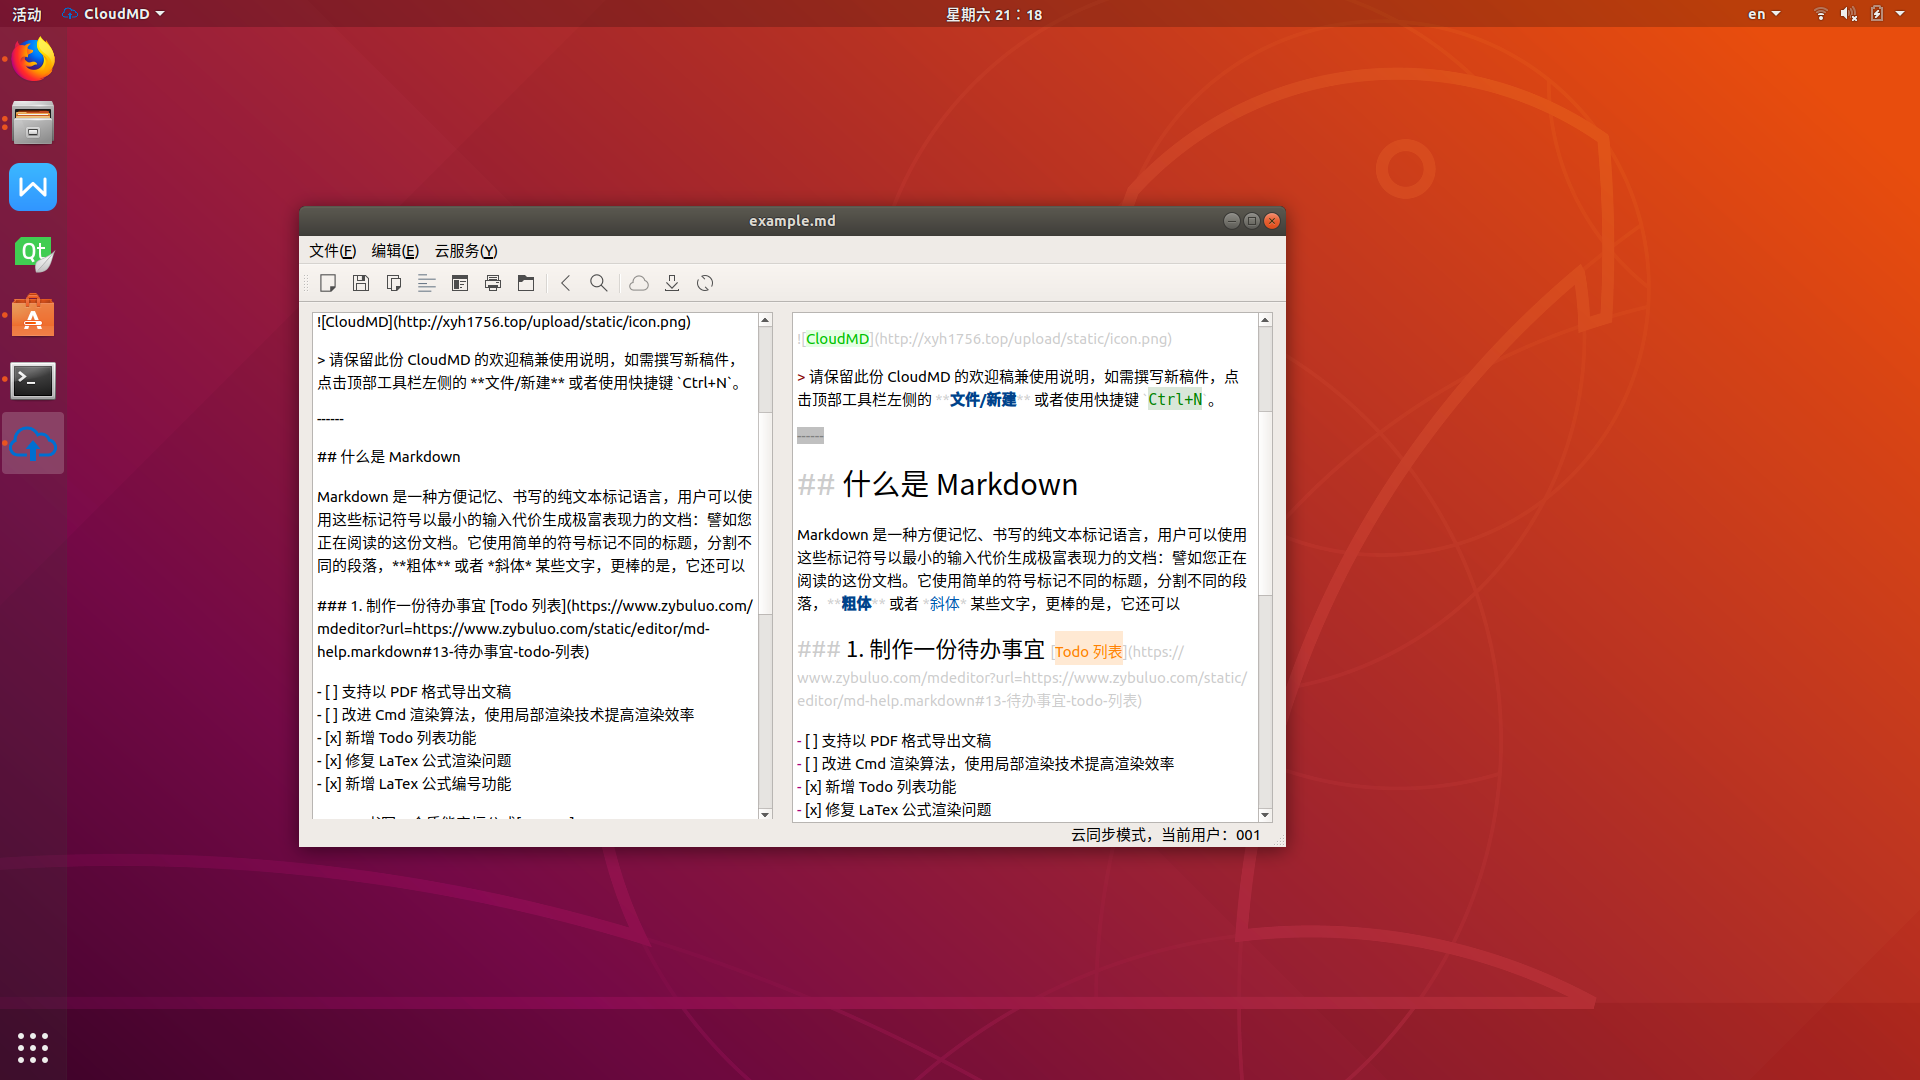Click CloudMD cloud-upload icon in dock
The image size is (1920, 1080).
tap(33, 444)
